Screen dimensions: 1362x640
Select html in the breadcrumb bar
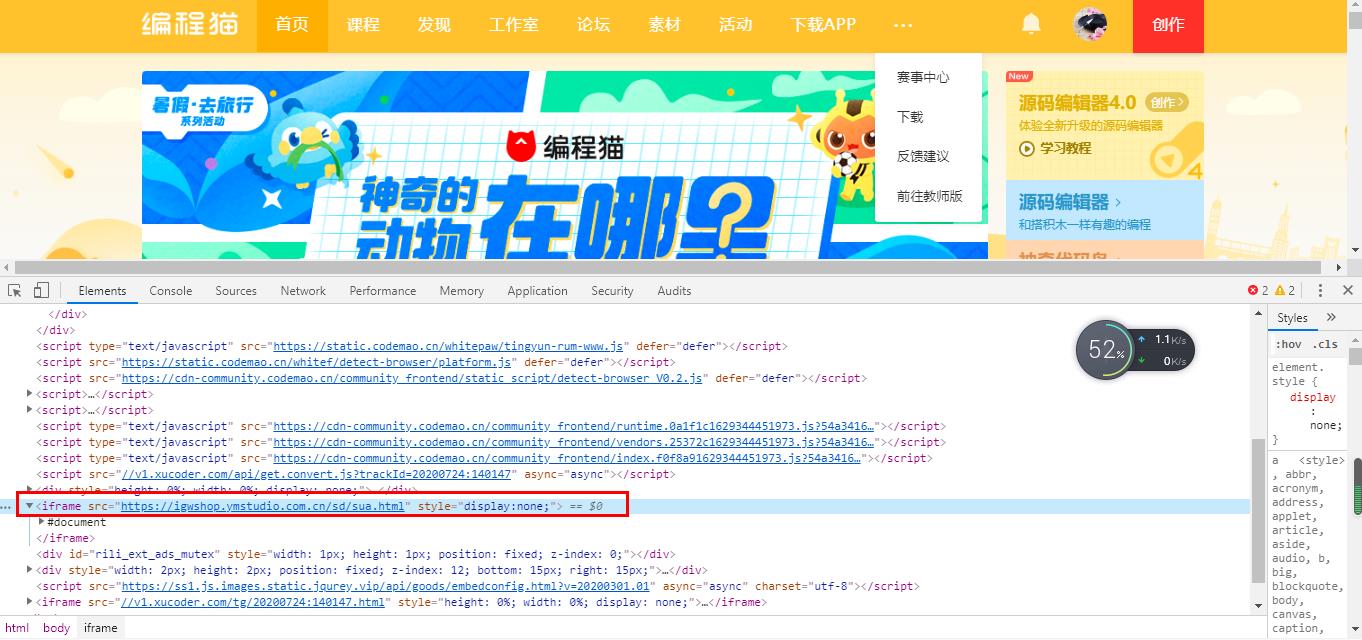point(17,628)
